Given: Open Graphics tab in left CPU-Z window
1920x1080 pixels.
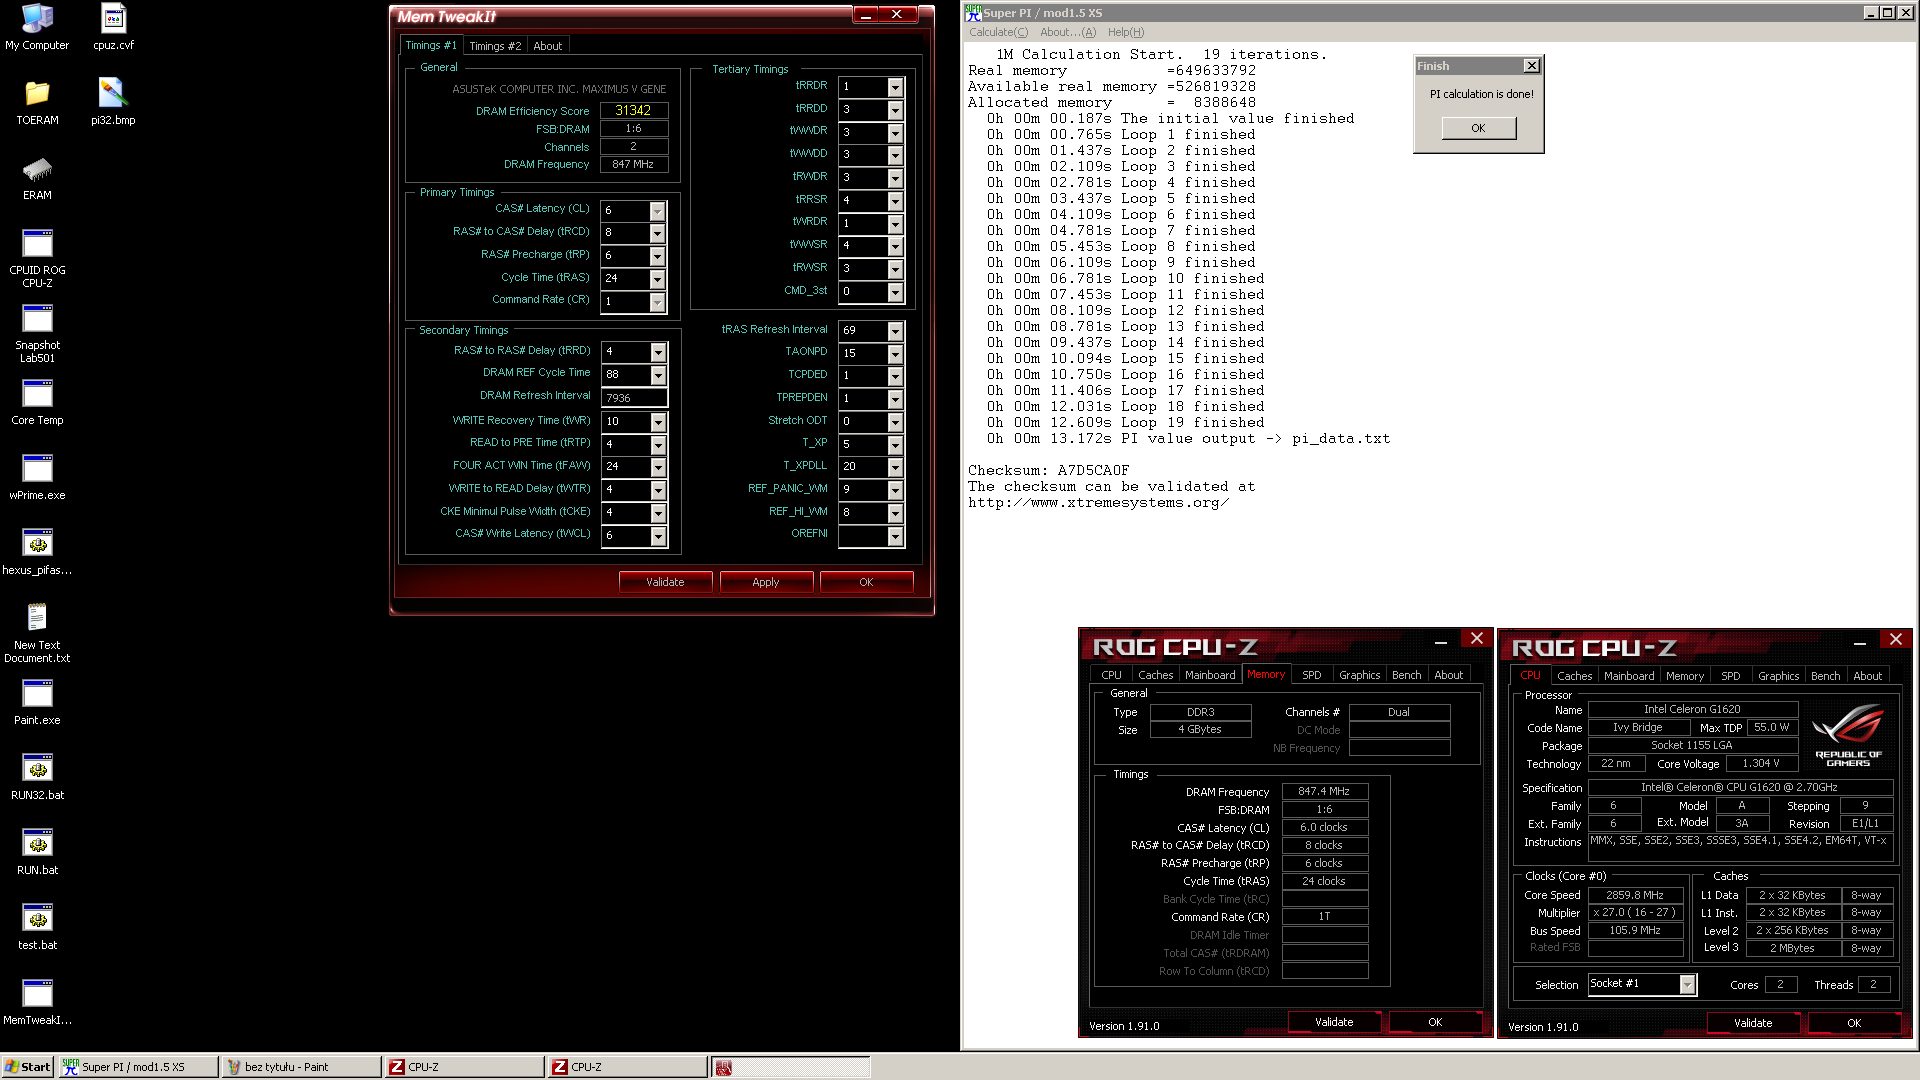Looking at the screenshot, I should tap(1359, 675).
